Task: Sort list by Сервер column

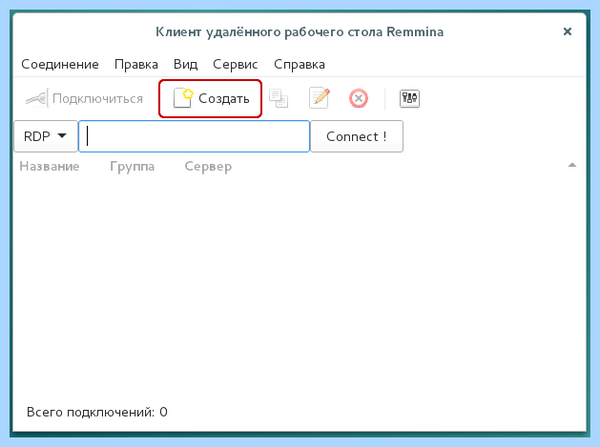Action: click(208, 167)
